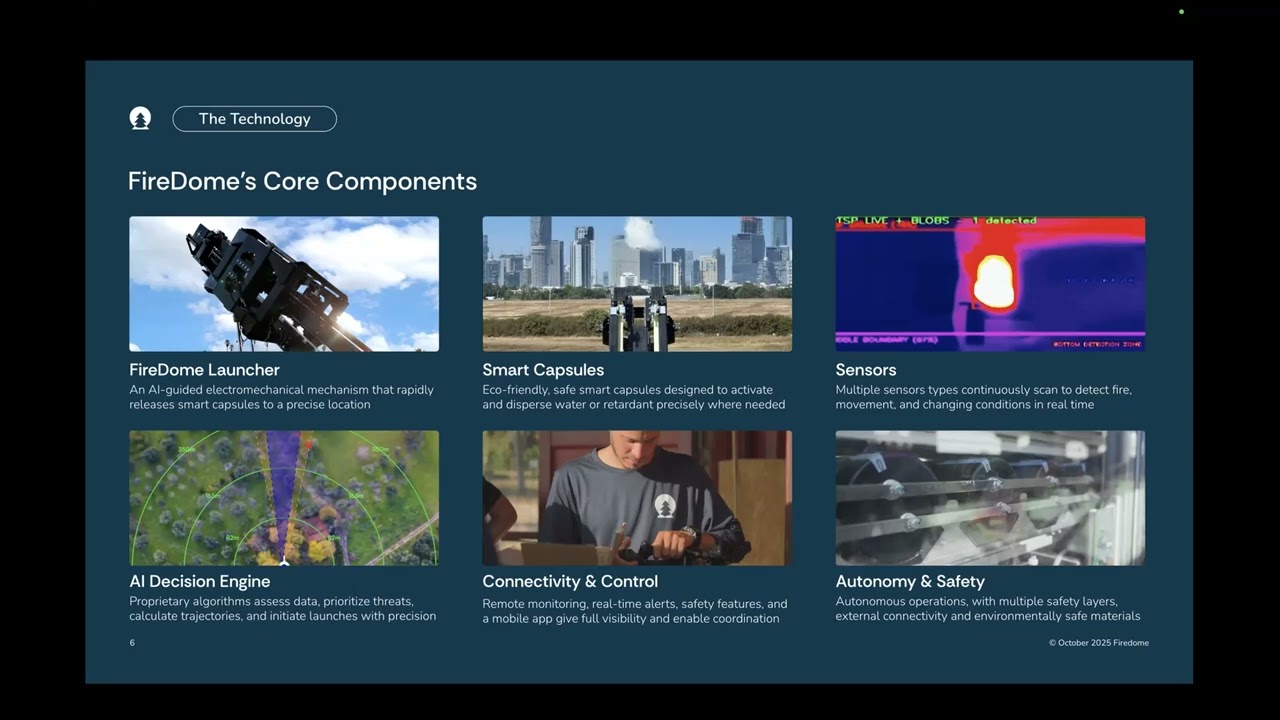The image size is (1280, 720).
Task: Click the "Smart Capsules" heading
Action: coord(543,370)
